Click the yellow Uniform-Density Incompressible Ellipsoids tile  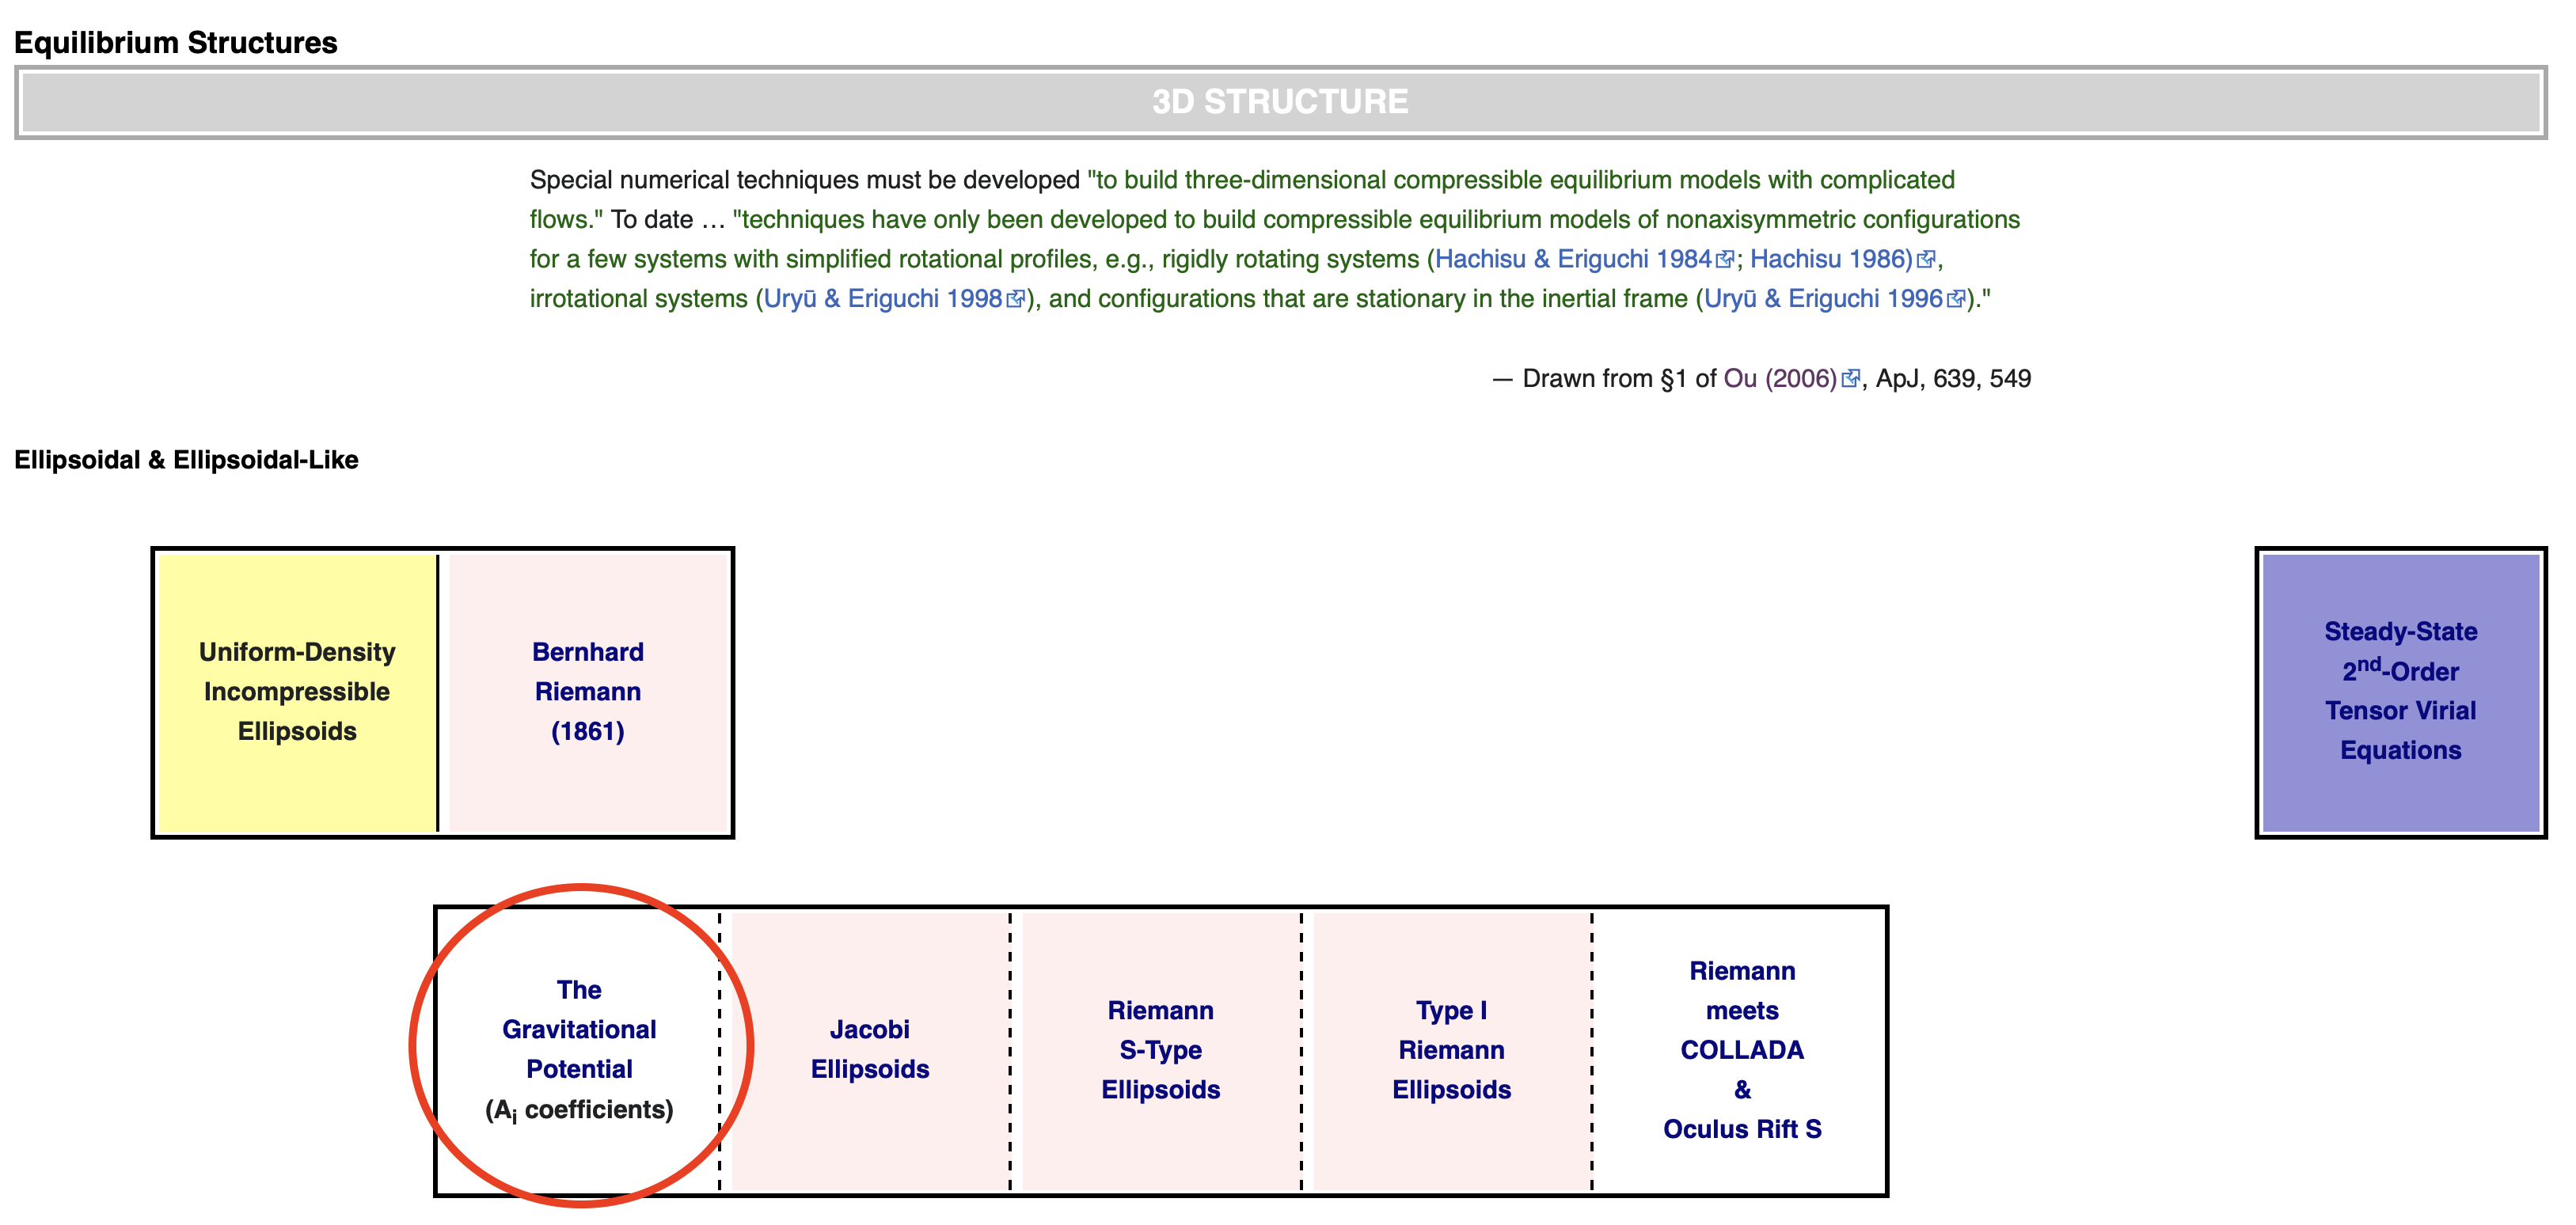click(x=297, y=692)
